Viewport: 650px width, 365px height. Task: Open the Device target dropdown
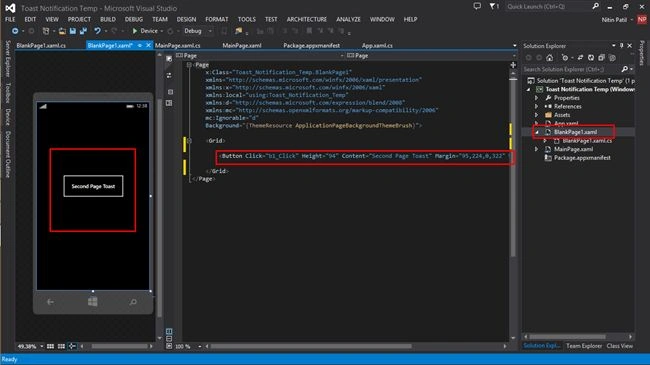[162, 31]
